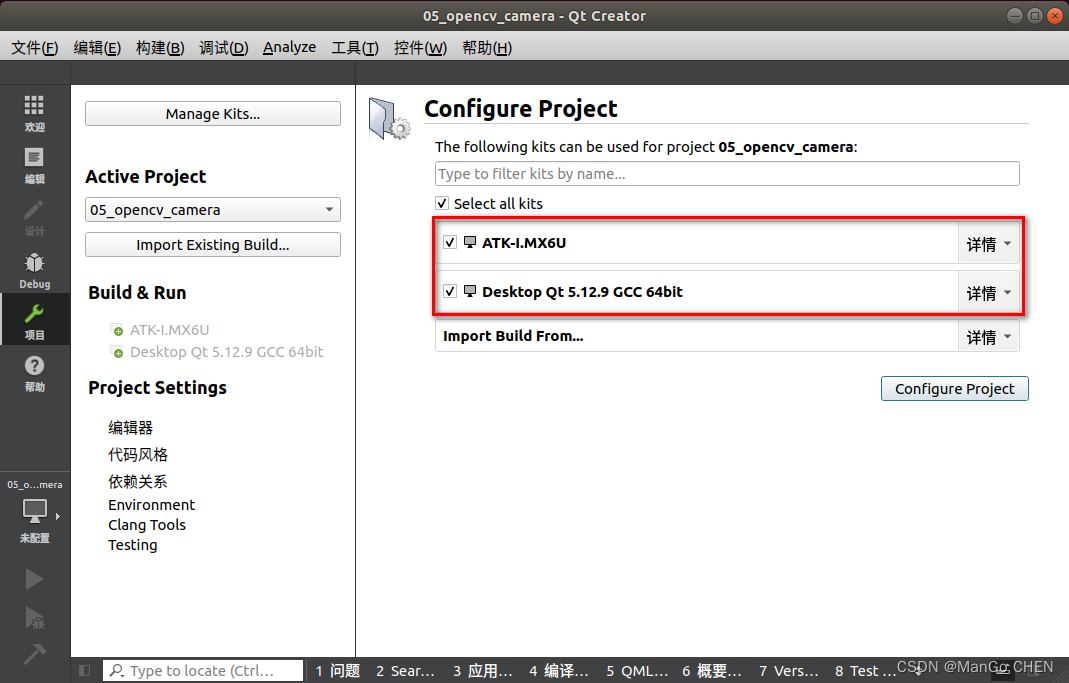Expand ATK-I.MX6U details dropdown

pos(989,243)
